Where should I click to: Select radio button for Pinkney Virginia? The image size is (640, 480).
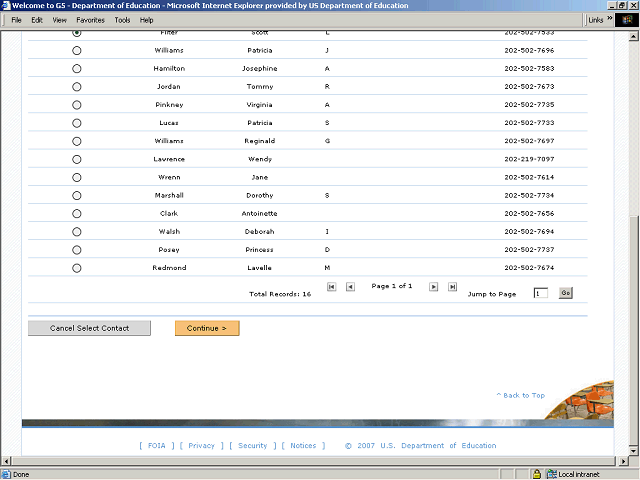pos(77,105)
